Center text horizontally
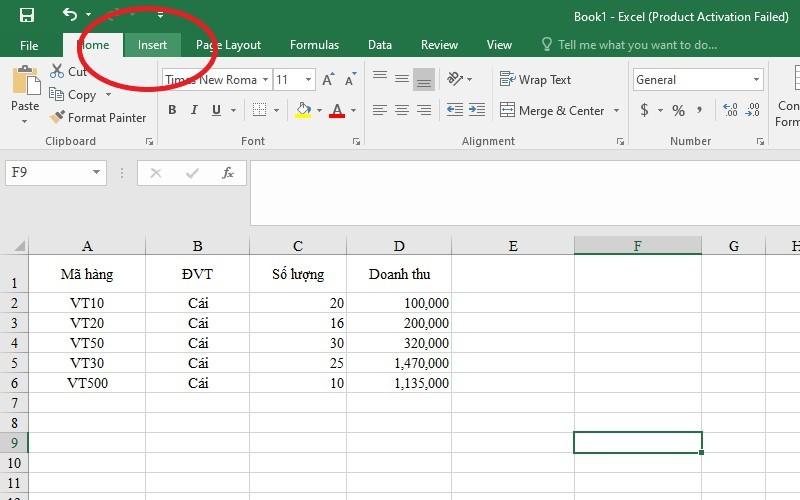This screenshot has width=800, height=500. 402,110
